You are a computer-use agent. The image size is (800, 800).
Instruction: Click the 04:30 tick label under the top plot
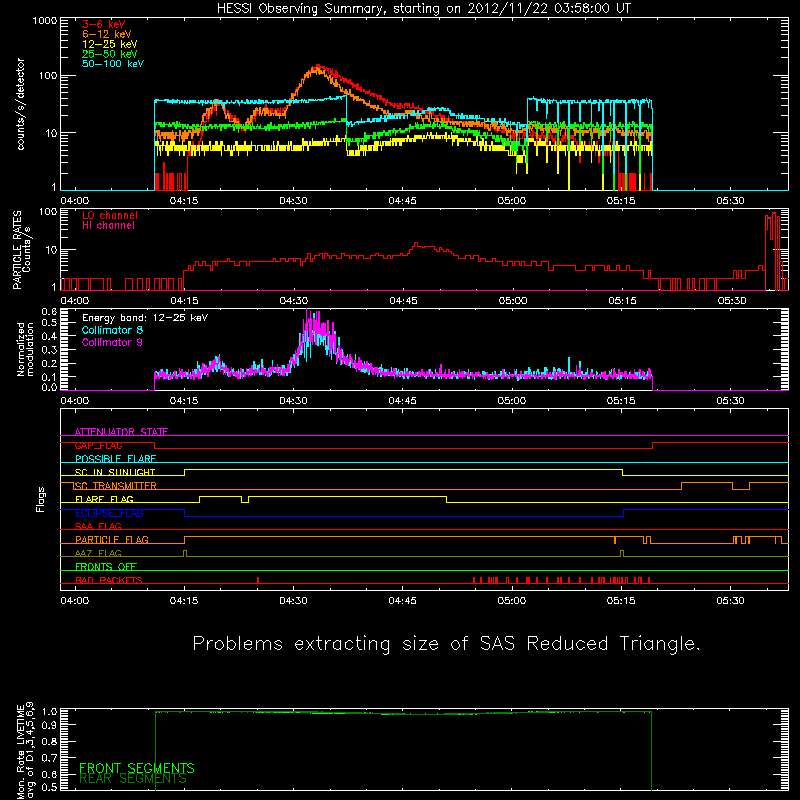tap(293, 201)
